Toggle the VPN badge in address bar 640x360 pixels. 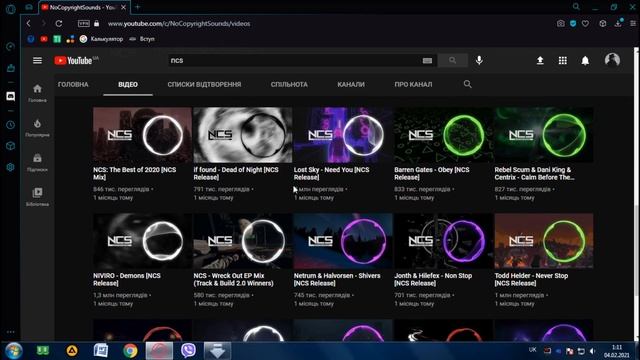coord(84,23)
